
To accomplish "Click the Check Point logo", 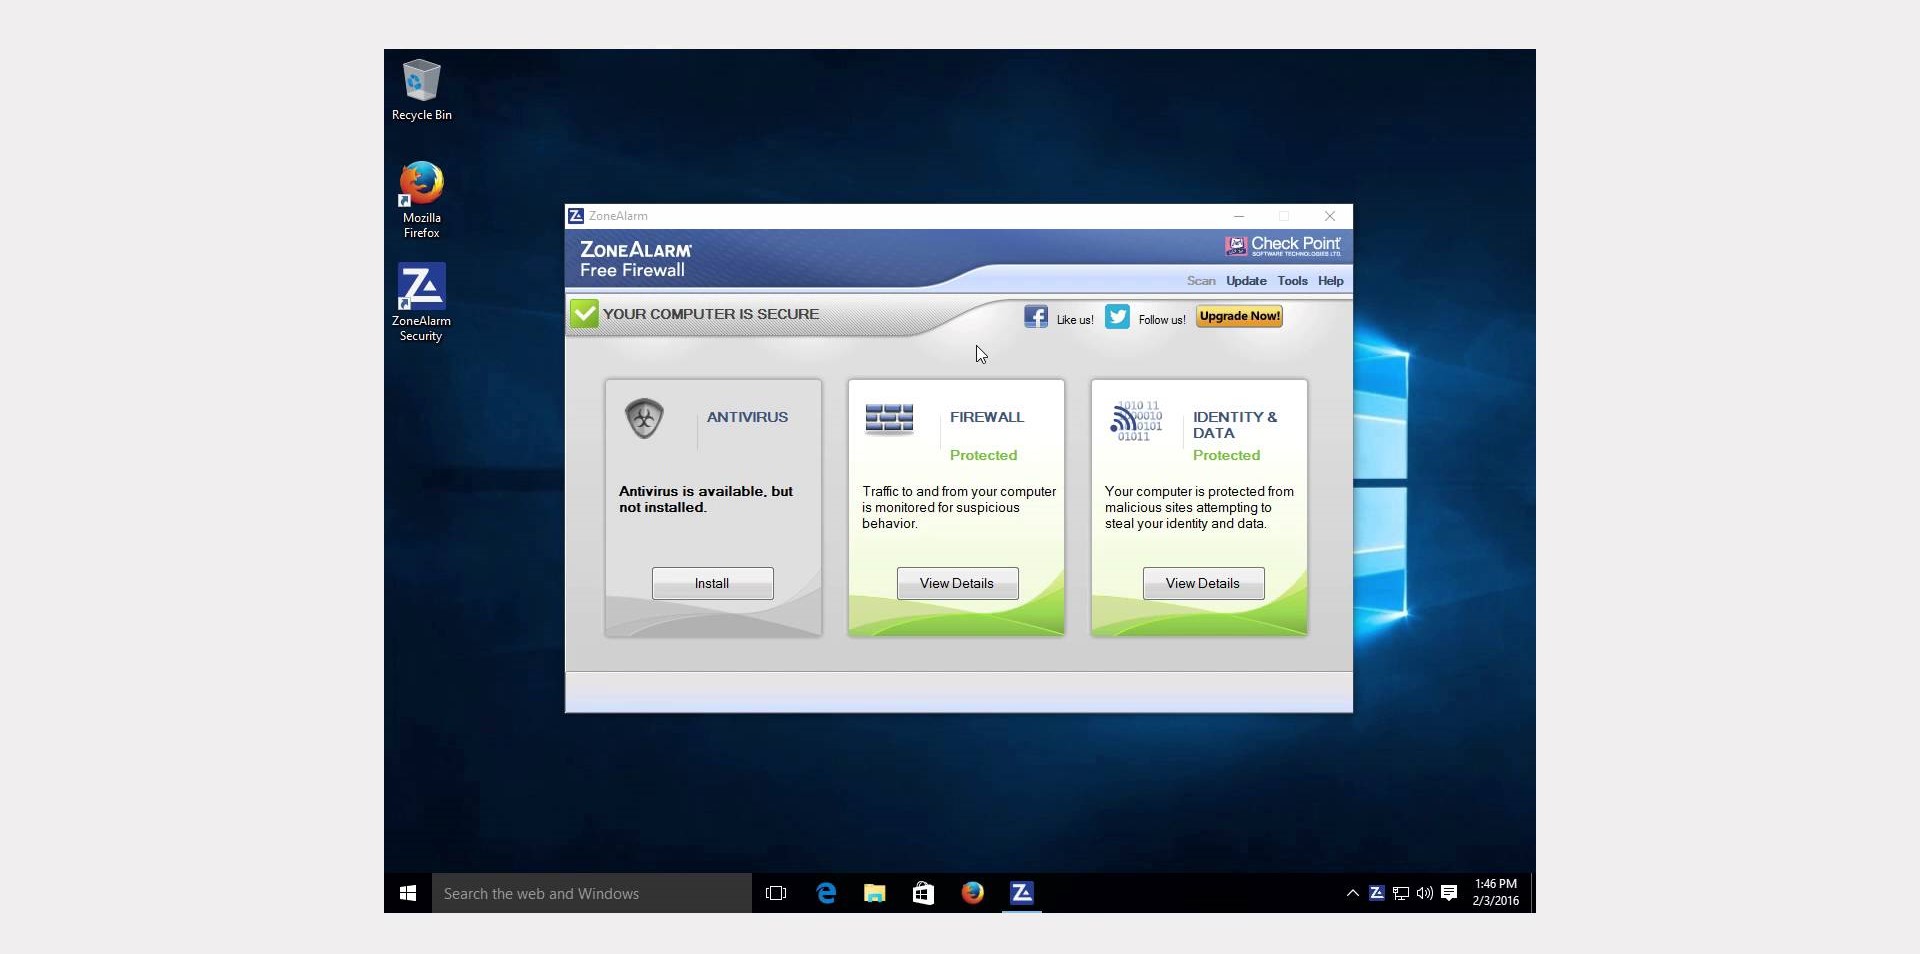I will (1283, 245).
